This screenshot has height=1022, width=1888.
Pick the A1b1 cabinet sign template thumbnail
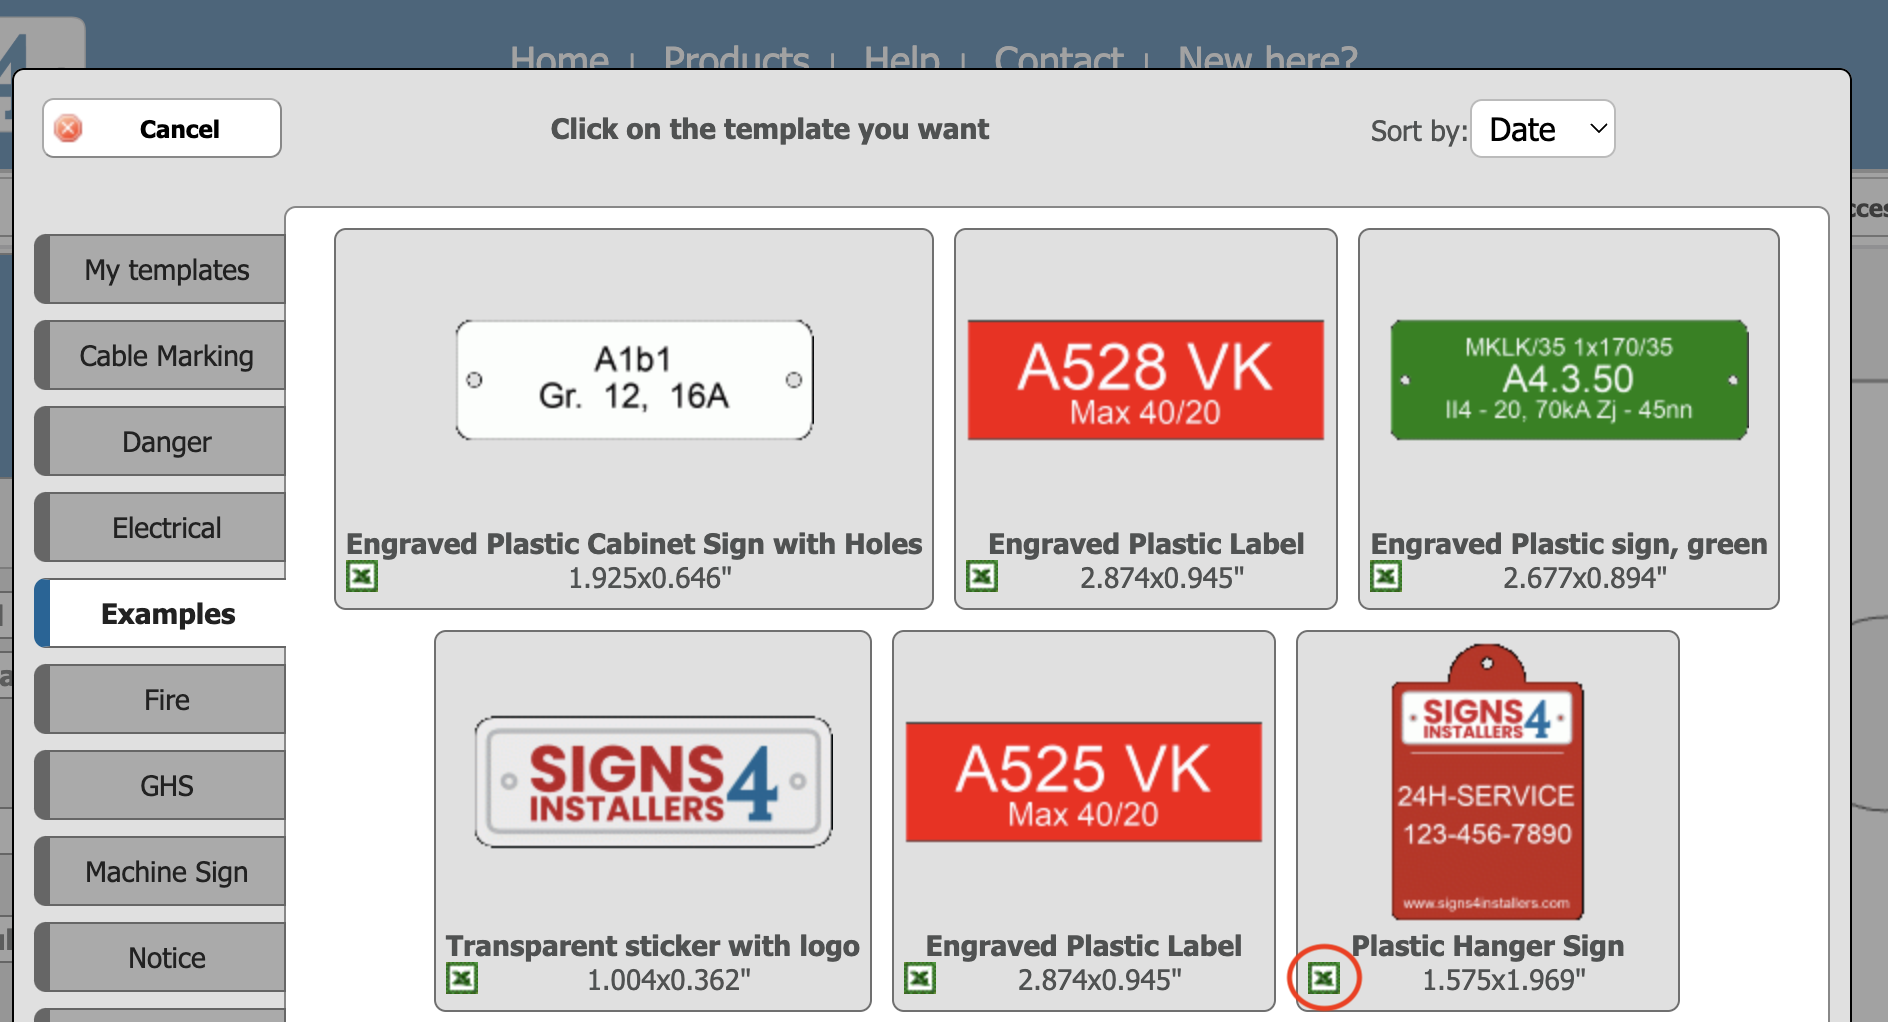[x=634, y=380]
